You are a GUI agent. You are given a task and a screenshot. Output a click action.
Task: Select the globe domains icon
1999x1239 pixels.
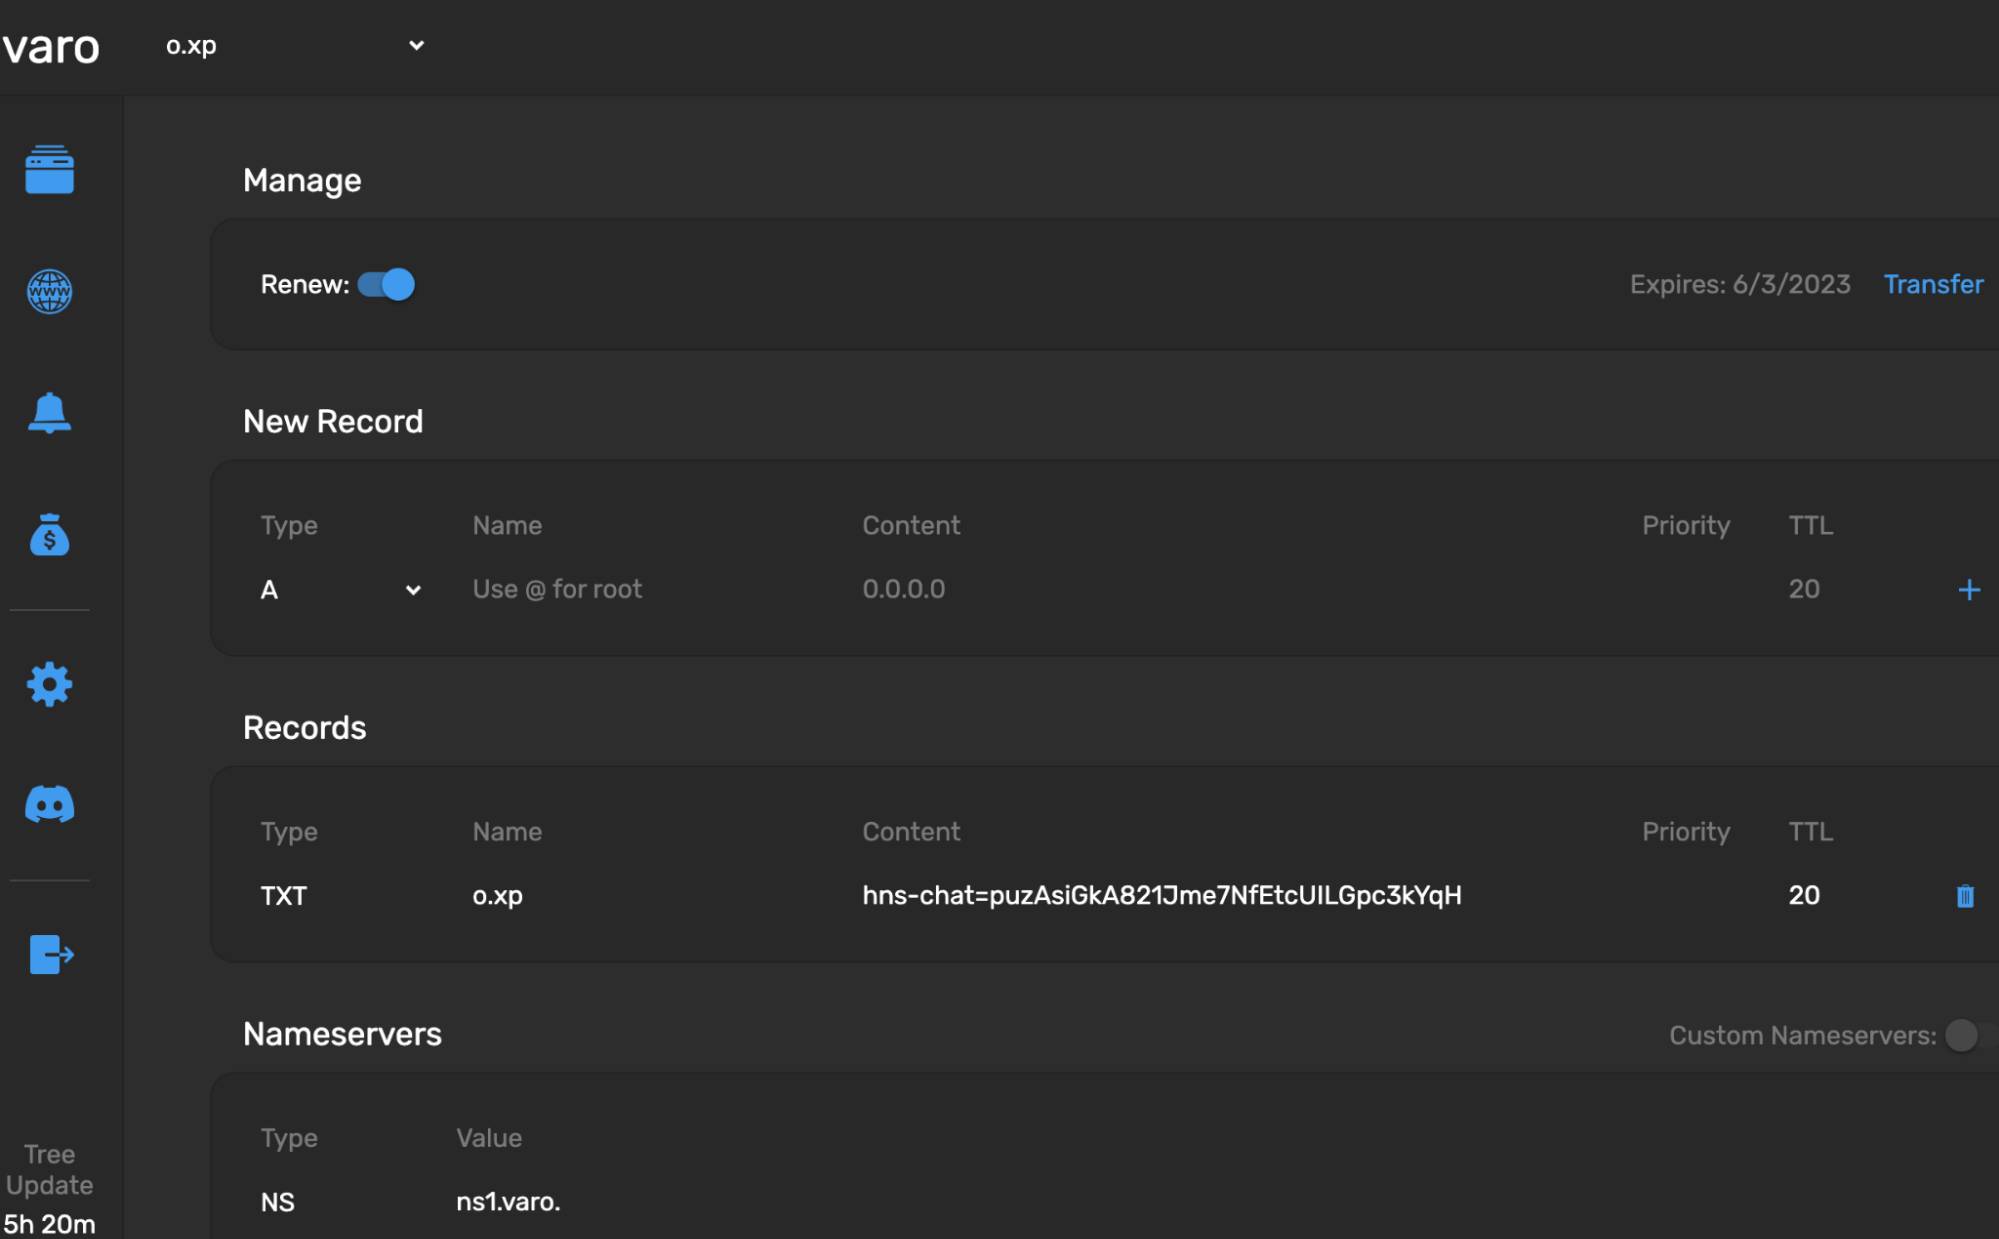pyautogui.click(x=48, y=293)
